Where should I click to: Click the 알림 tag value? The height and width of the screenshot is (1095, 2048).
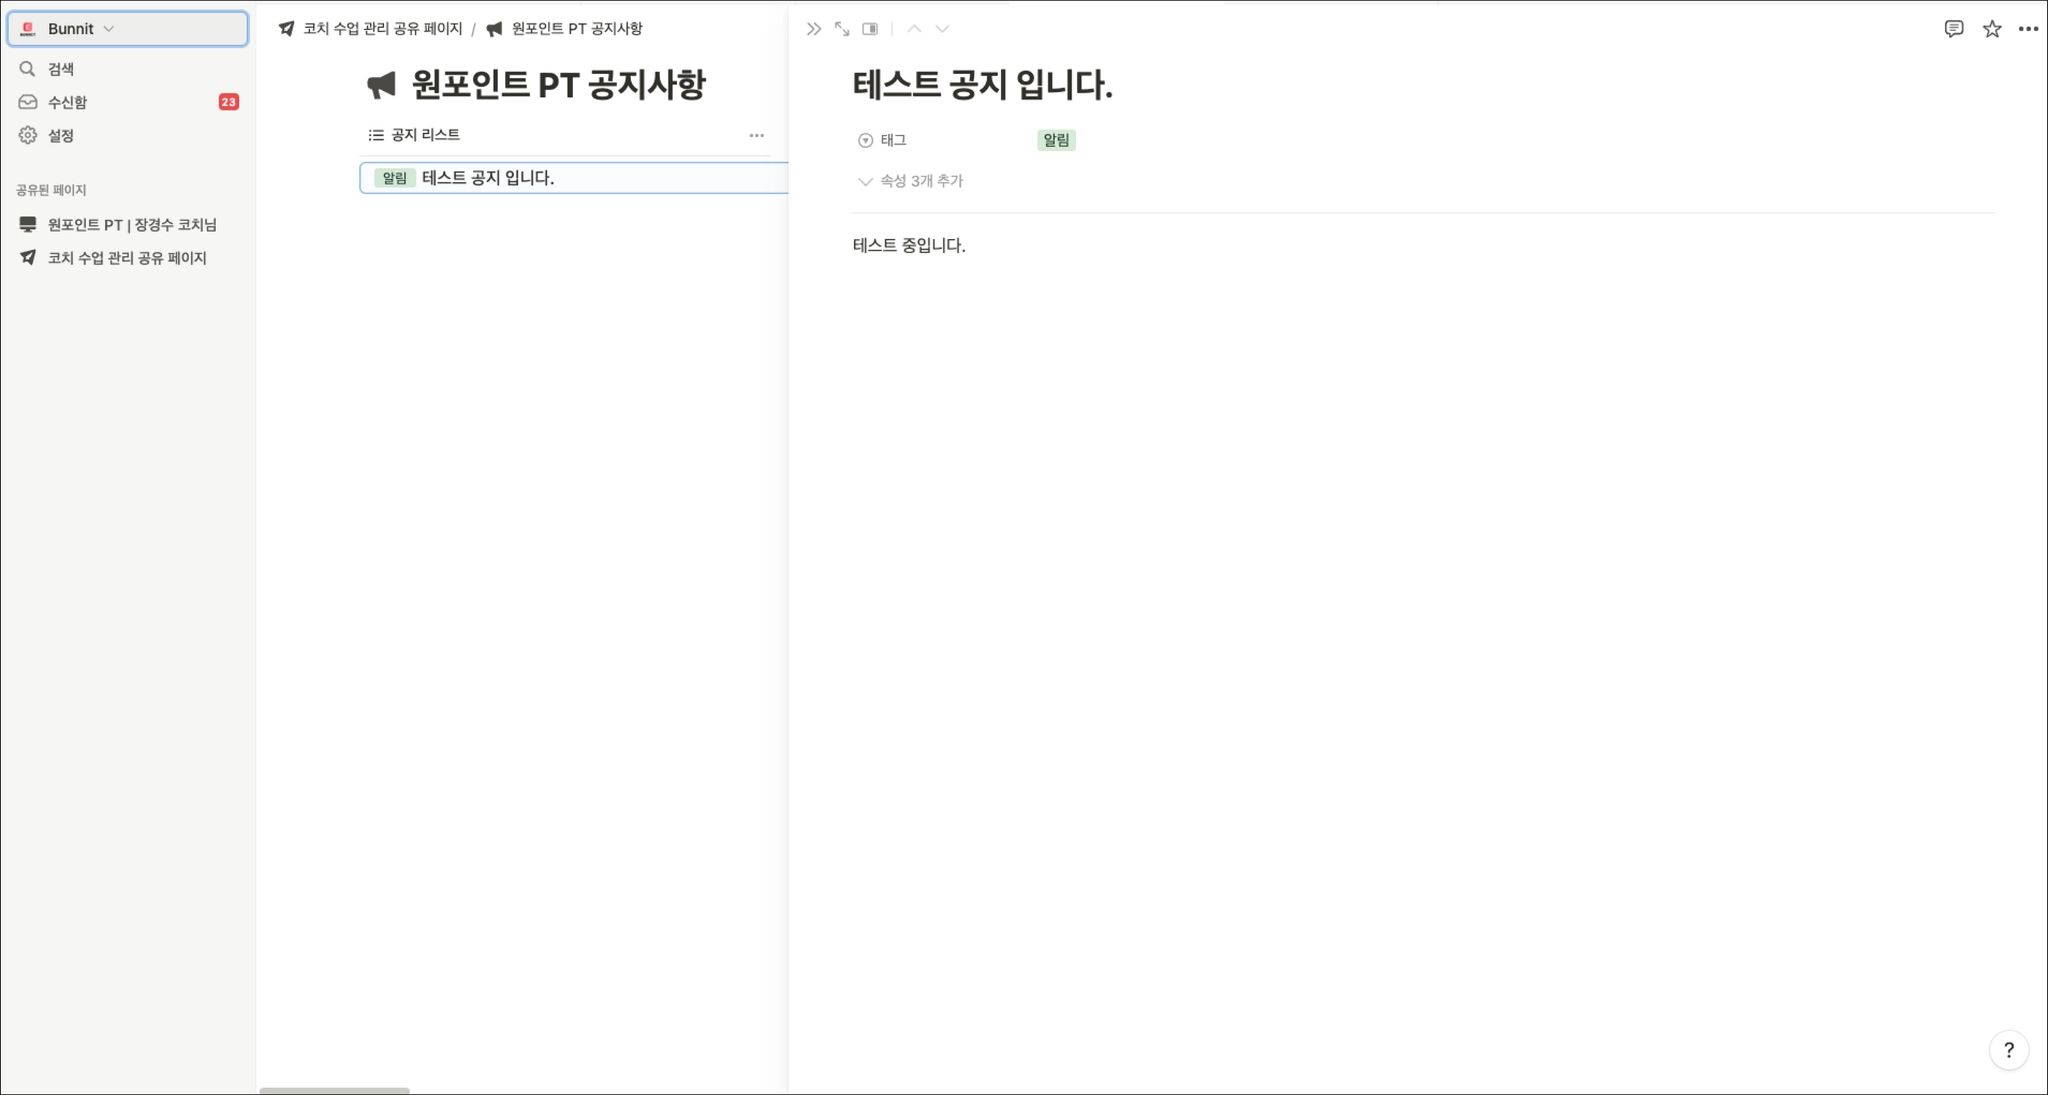(x=1056, y=140)
